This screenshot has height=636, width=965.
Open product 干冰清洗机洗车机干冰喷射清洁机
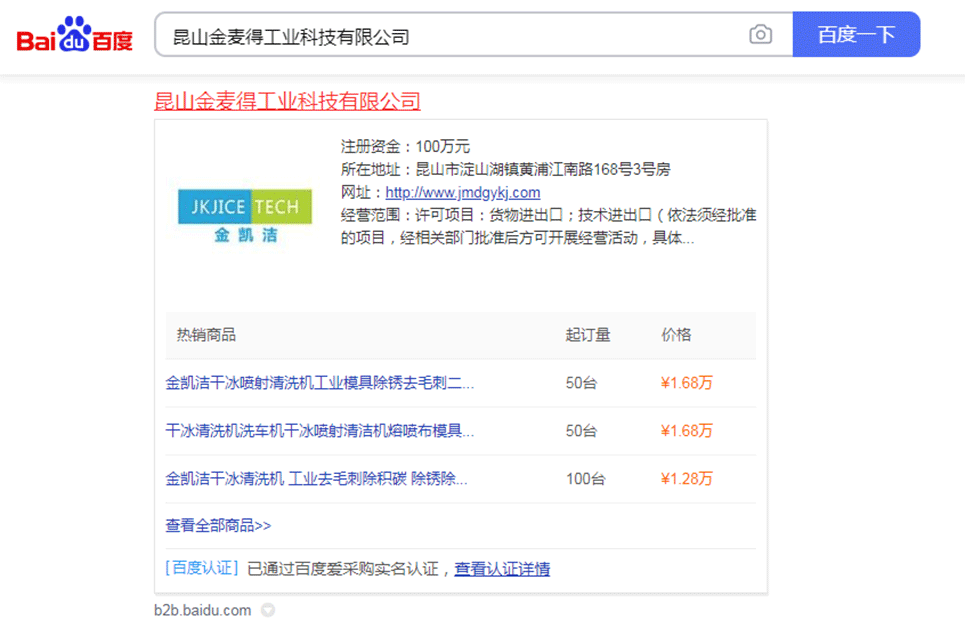[x=320, y=431]
